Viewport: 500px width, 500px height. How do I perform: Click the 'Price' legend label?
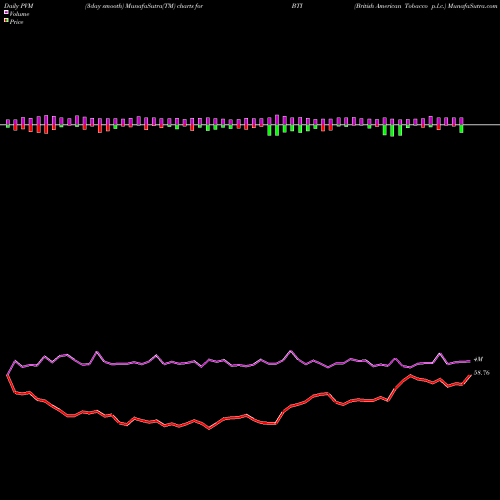(16, 22)
